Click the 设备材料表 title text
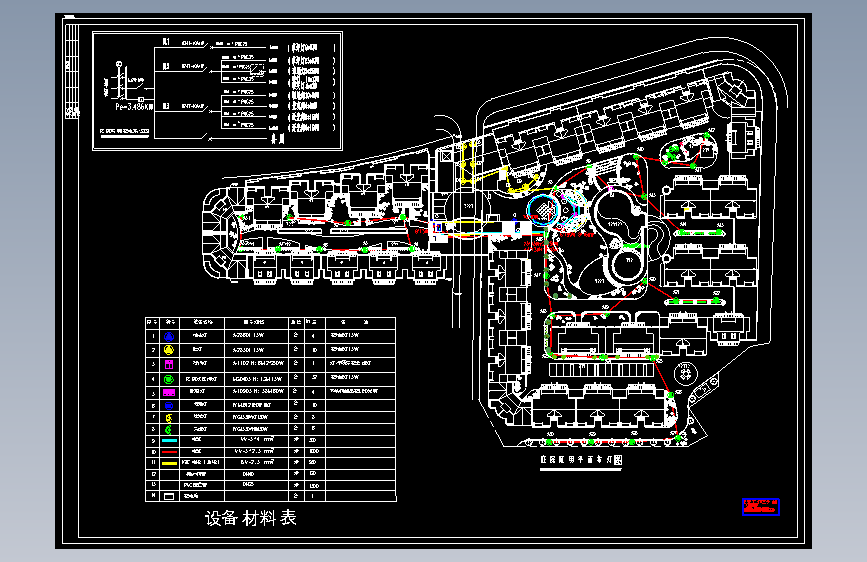The height and width of the screenshot is (562, 867). click(251, 518)
